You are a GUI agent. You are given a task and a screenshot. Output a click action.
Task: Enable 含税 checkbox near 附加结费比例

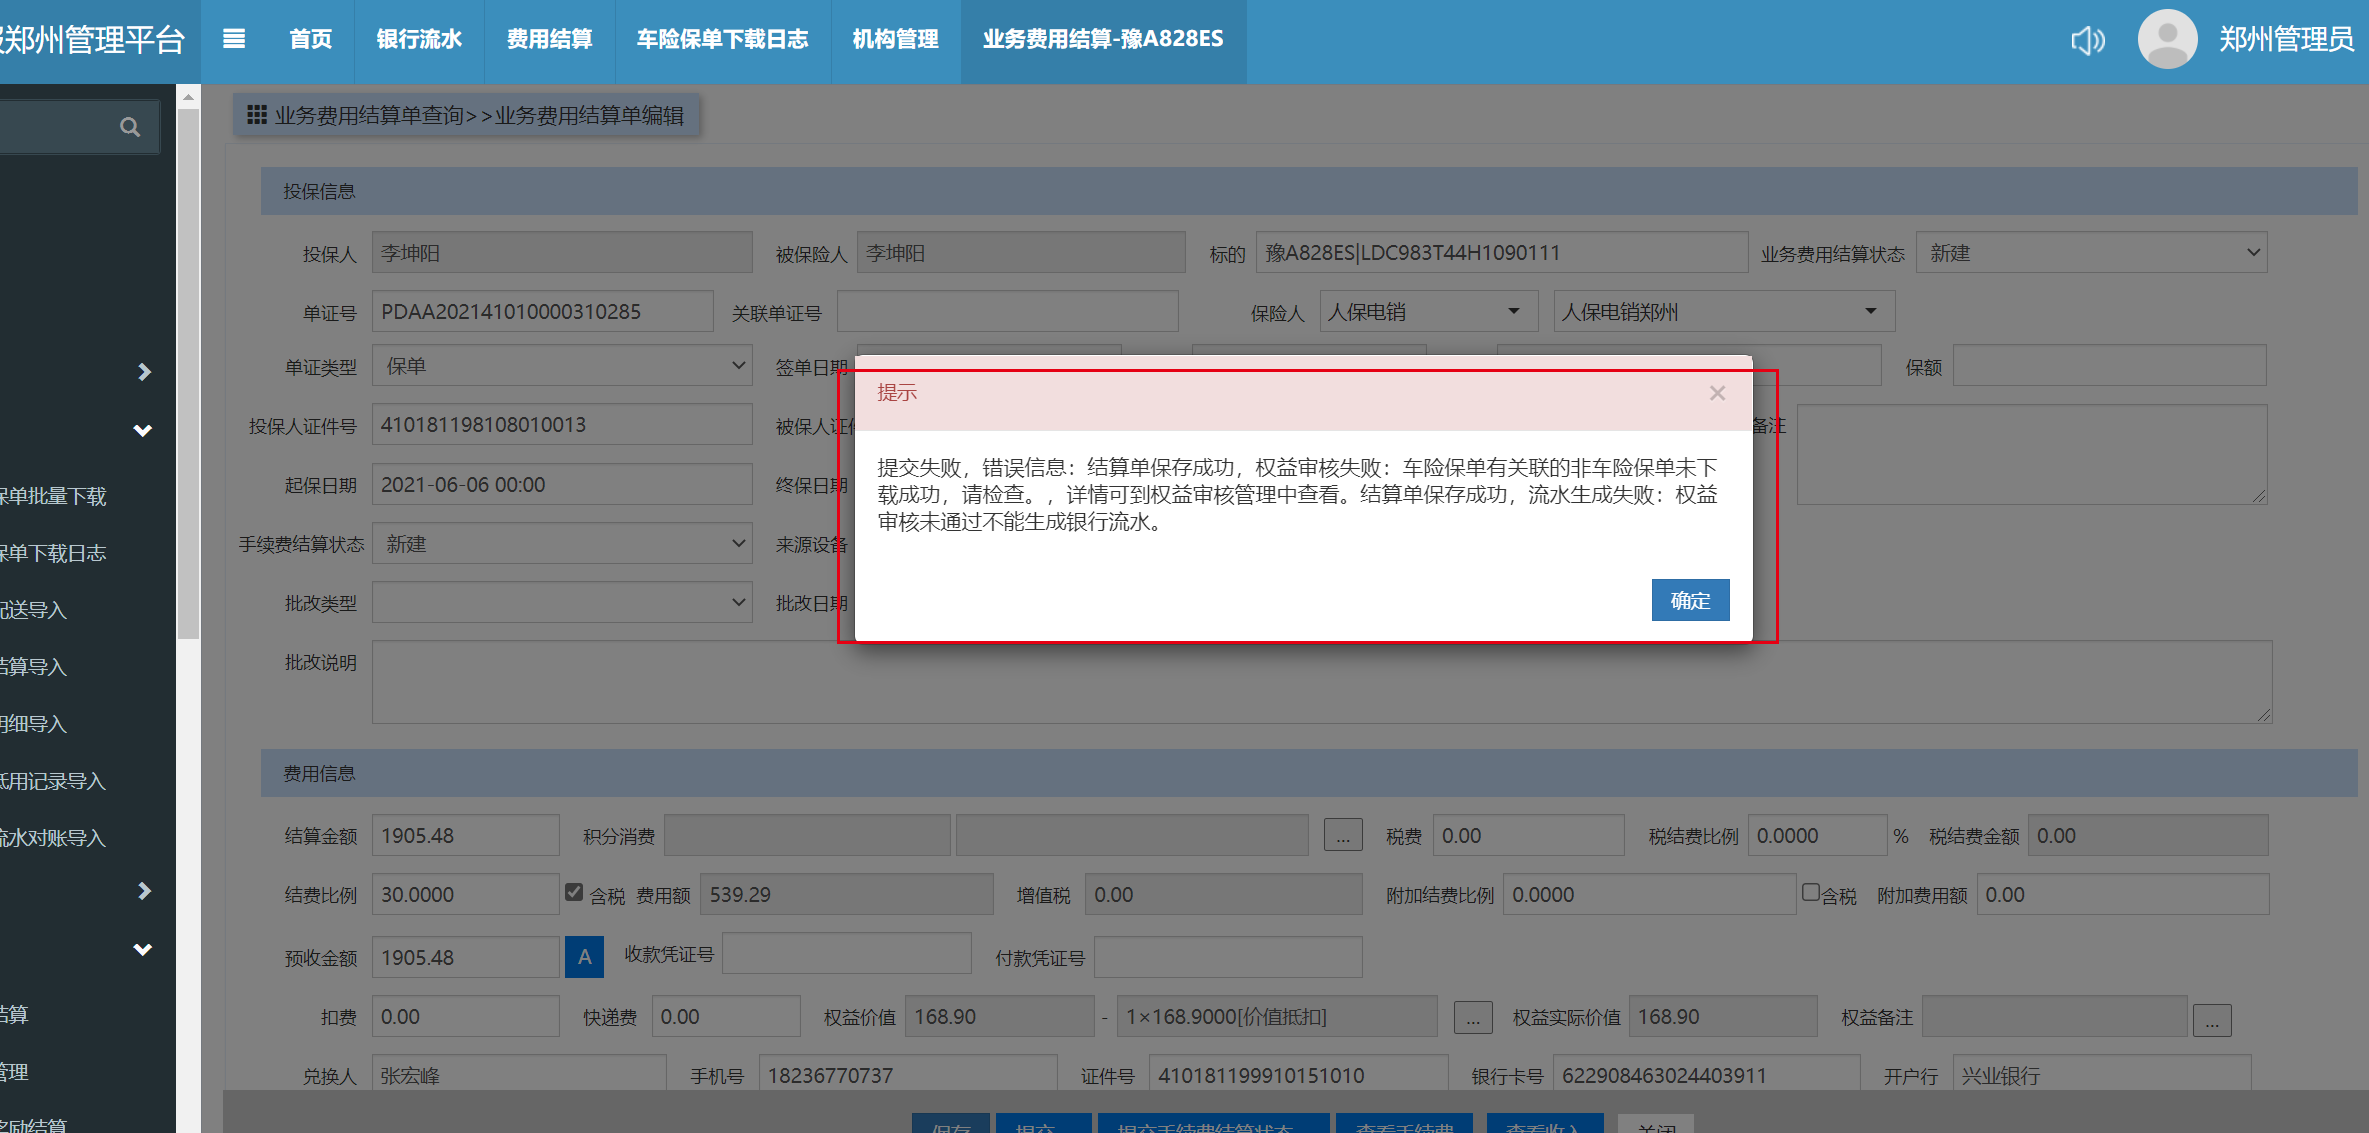1810,892
